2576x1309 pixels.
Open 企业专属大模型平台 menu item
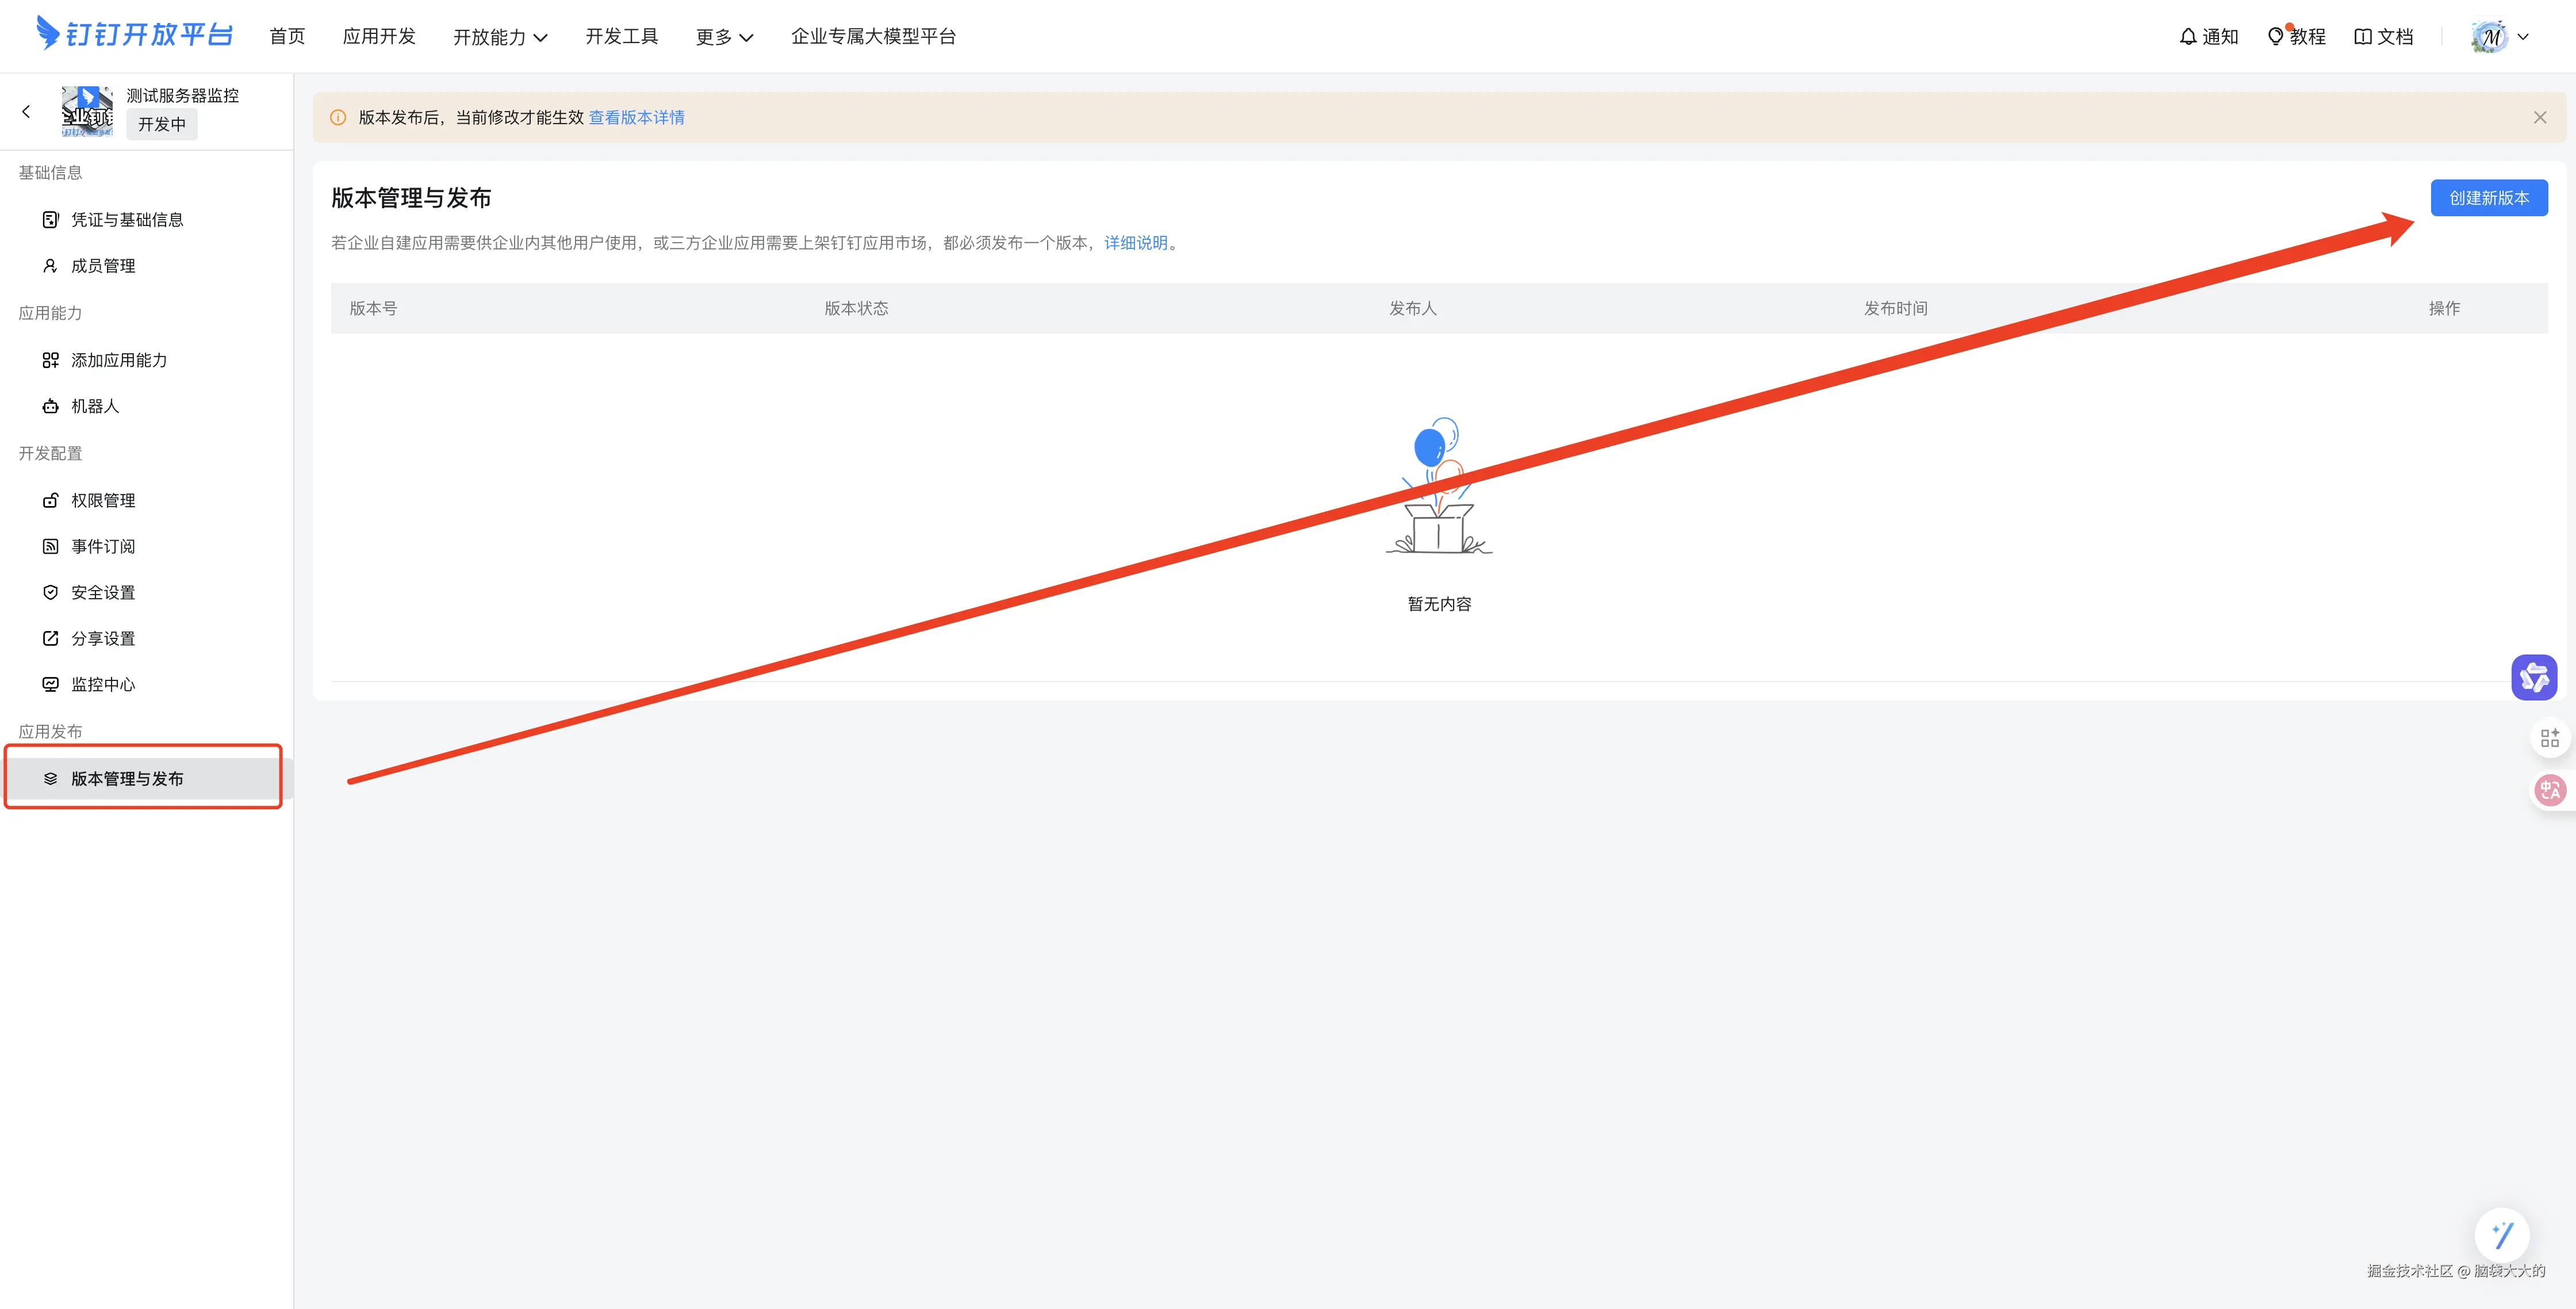click(873, 37)
